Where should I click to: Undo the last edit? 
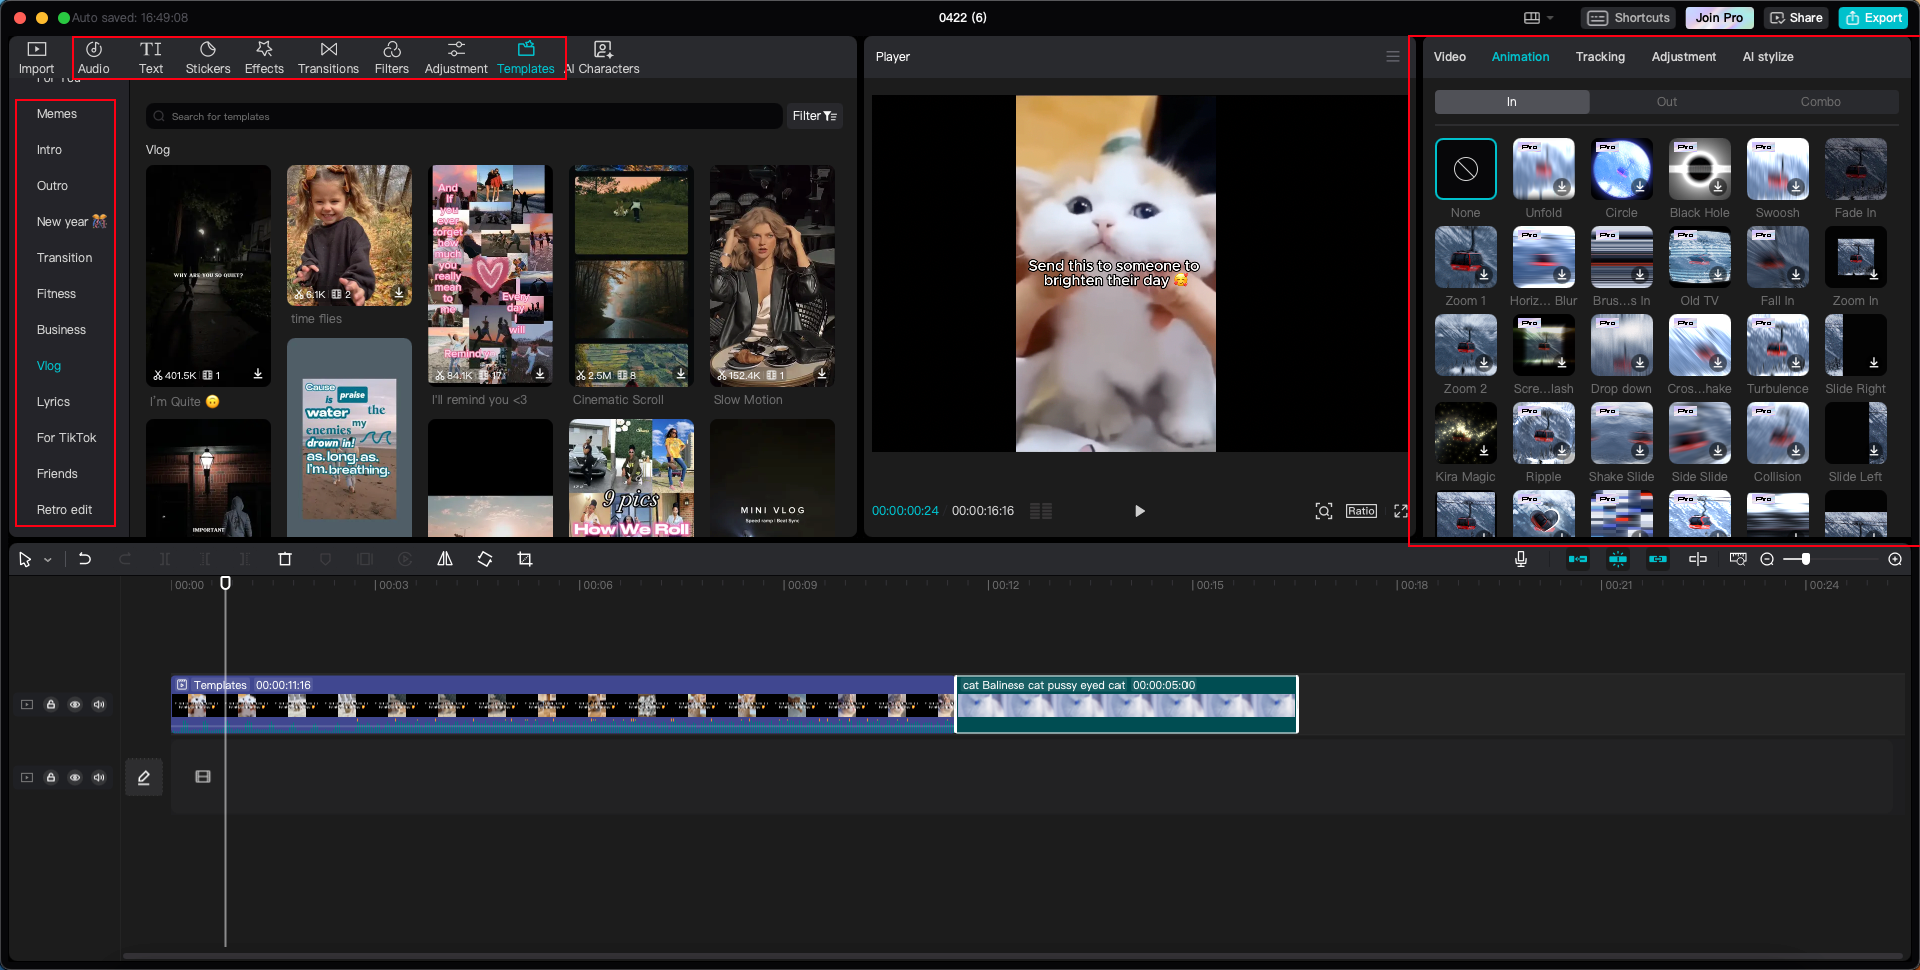click(85, 559)
